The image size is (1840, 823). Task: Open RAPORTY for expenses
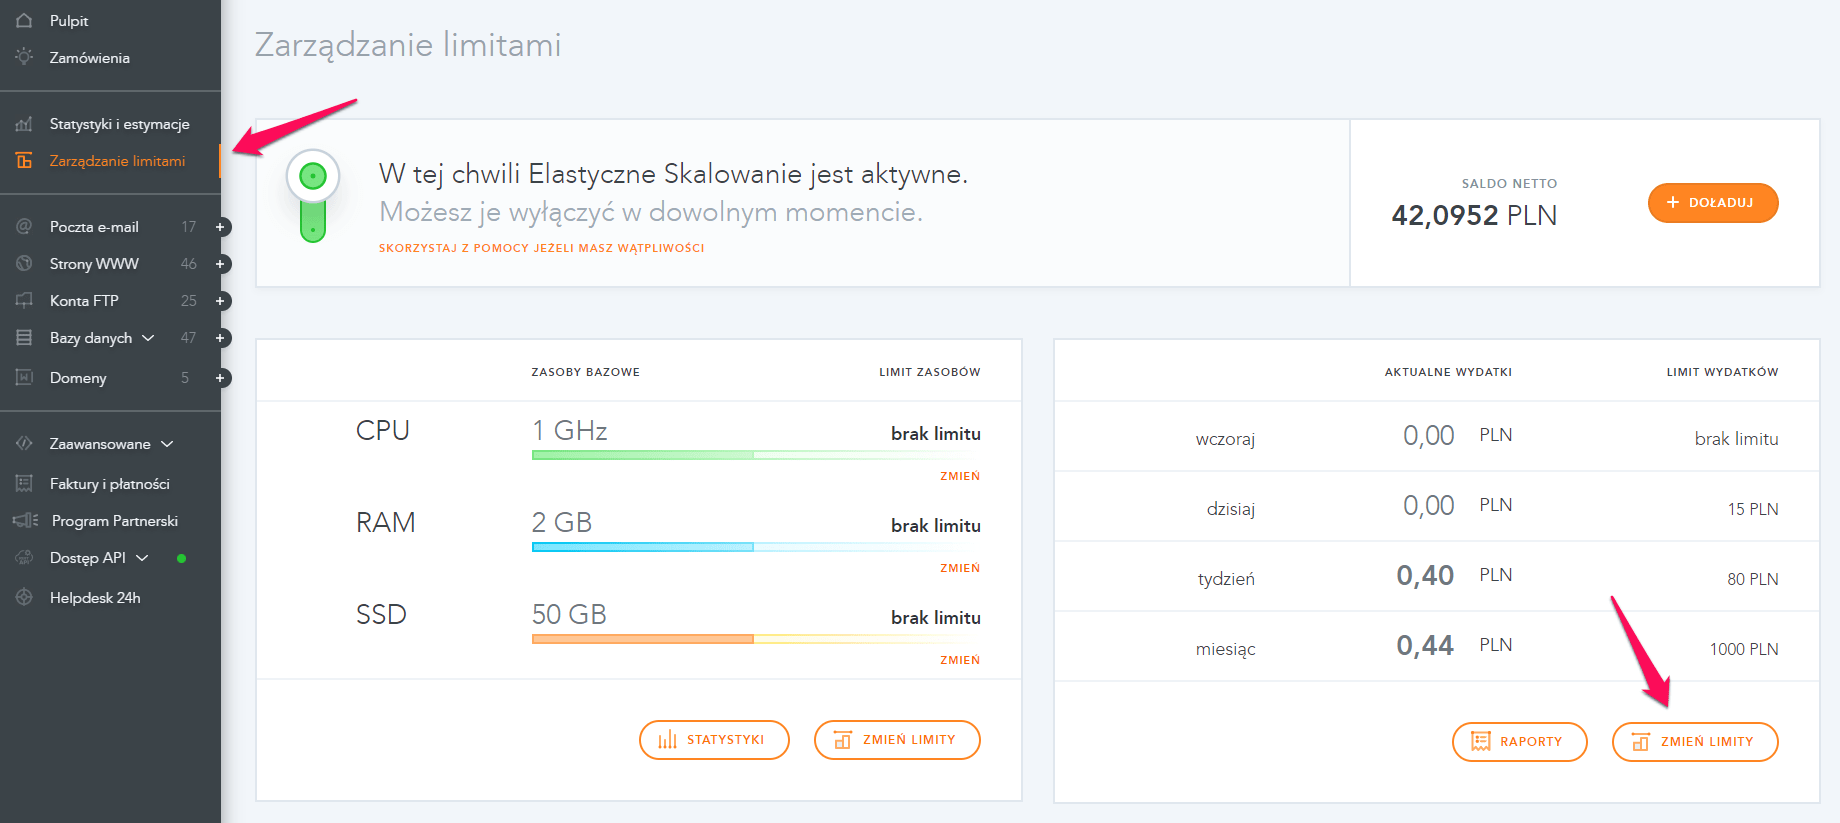tap(1519, 742)
